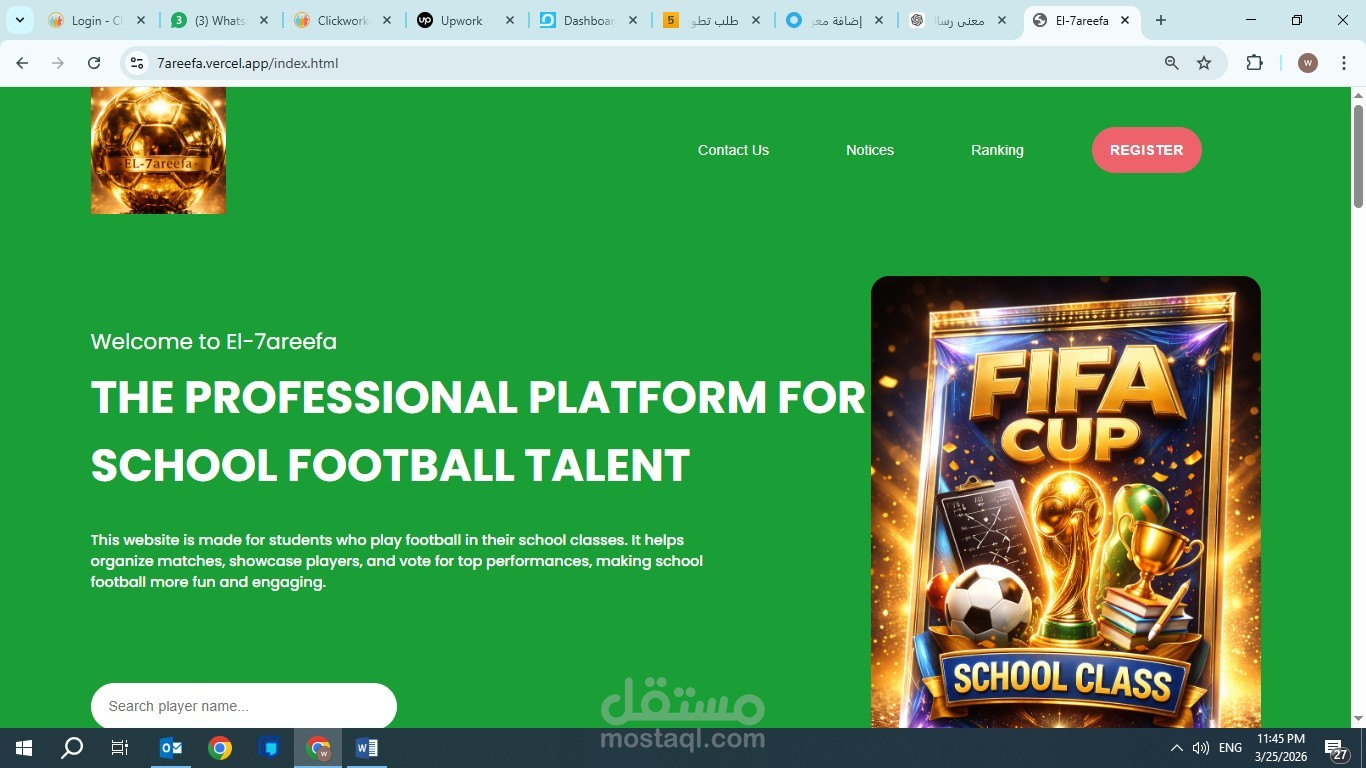Go back to the previous page

22,63
